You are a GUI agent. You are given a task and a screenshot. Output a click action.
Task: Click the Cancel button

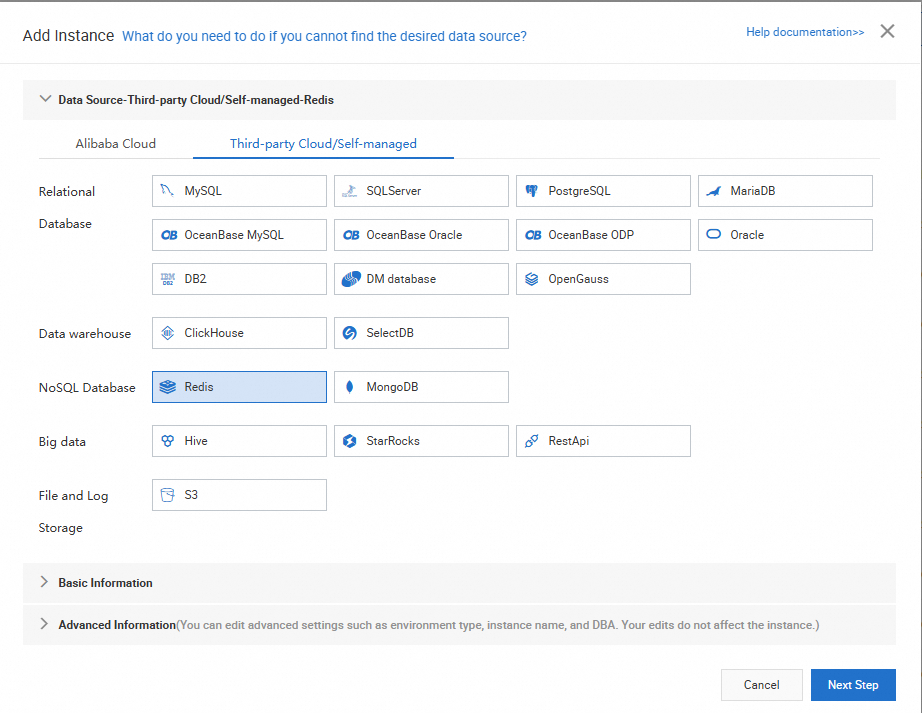pyautogui.click(x=761, y=685)
